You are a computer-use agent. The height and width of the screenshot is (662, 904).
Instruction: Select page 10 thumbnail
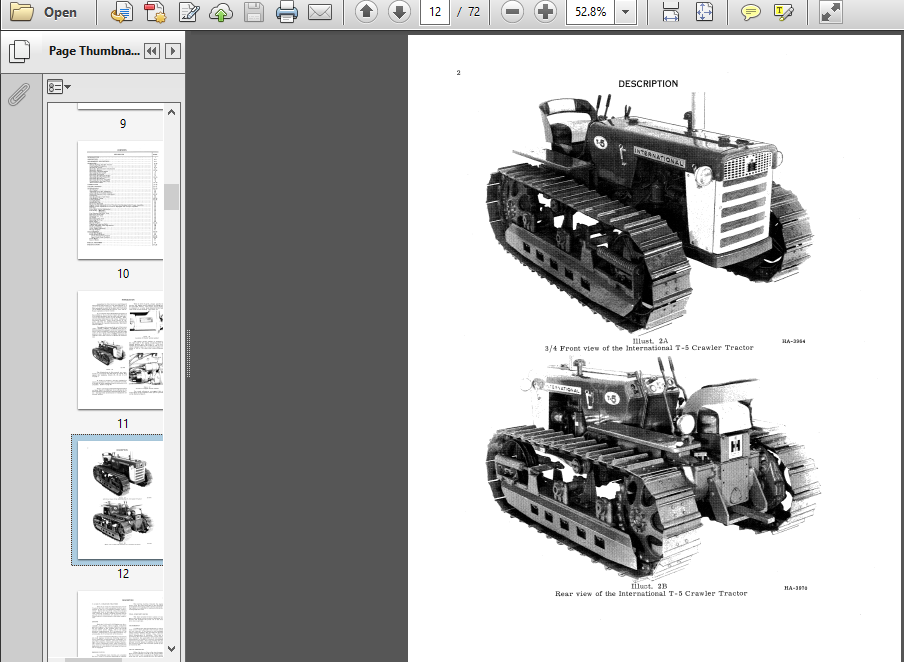click(120, 200)
